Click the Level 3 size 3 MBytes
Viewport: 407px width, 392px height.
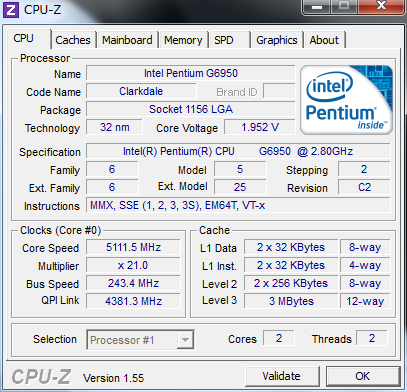coord(291,301)
